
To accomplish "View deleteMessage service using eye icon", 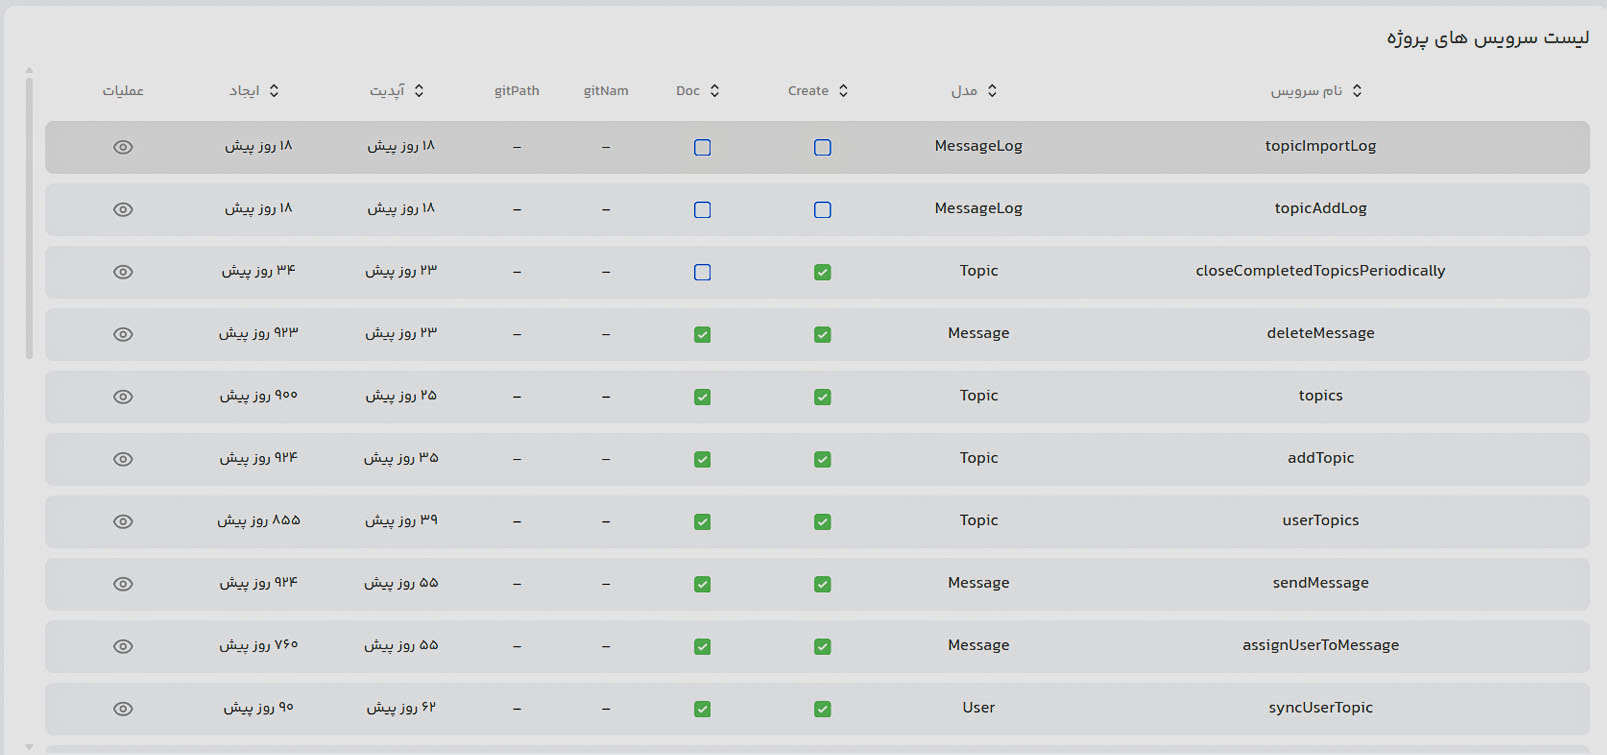I will (123, 334).
